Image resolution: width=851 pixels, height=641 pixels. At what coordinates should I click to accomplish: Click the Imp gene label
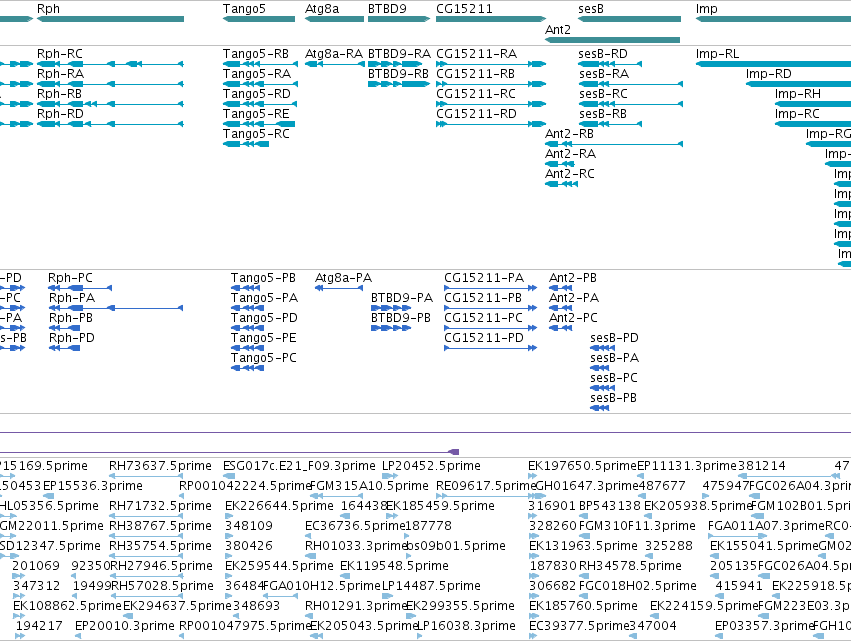[707, 9]
